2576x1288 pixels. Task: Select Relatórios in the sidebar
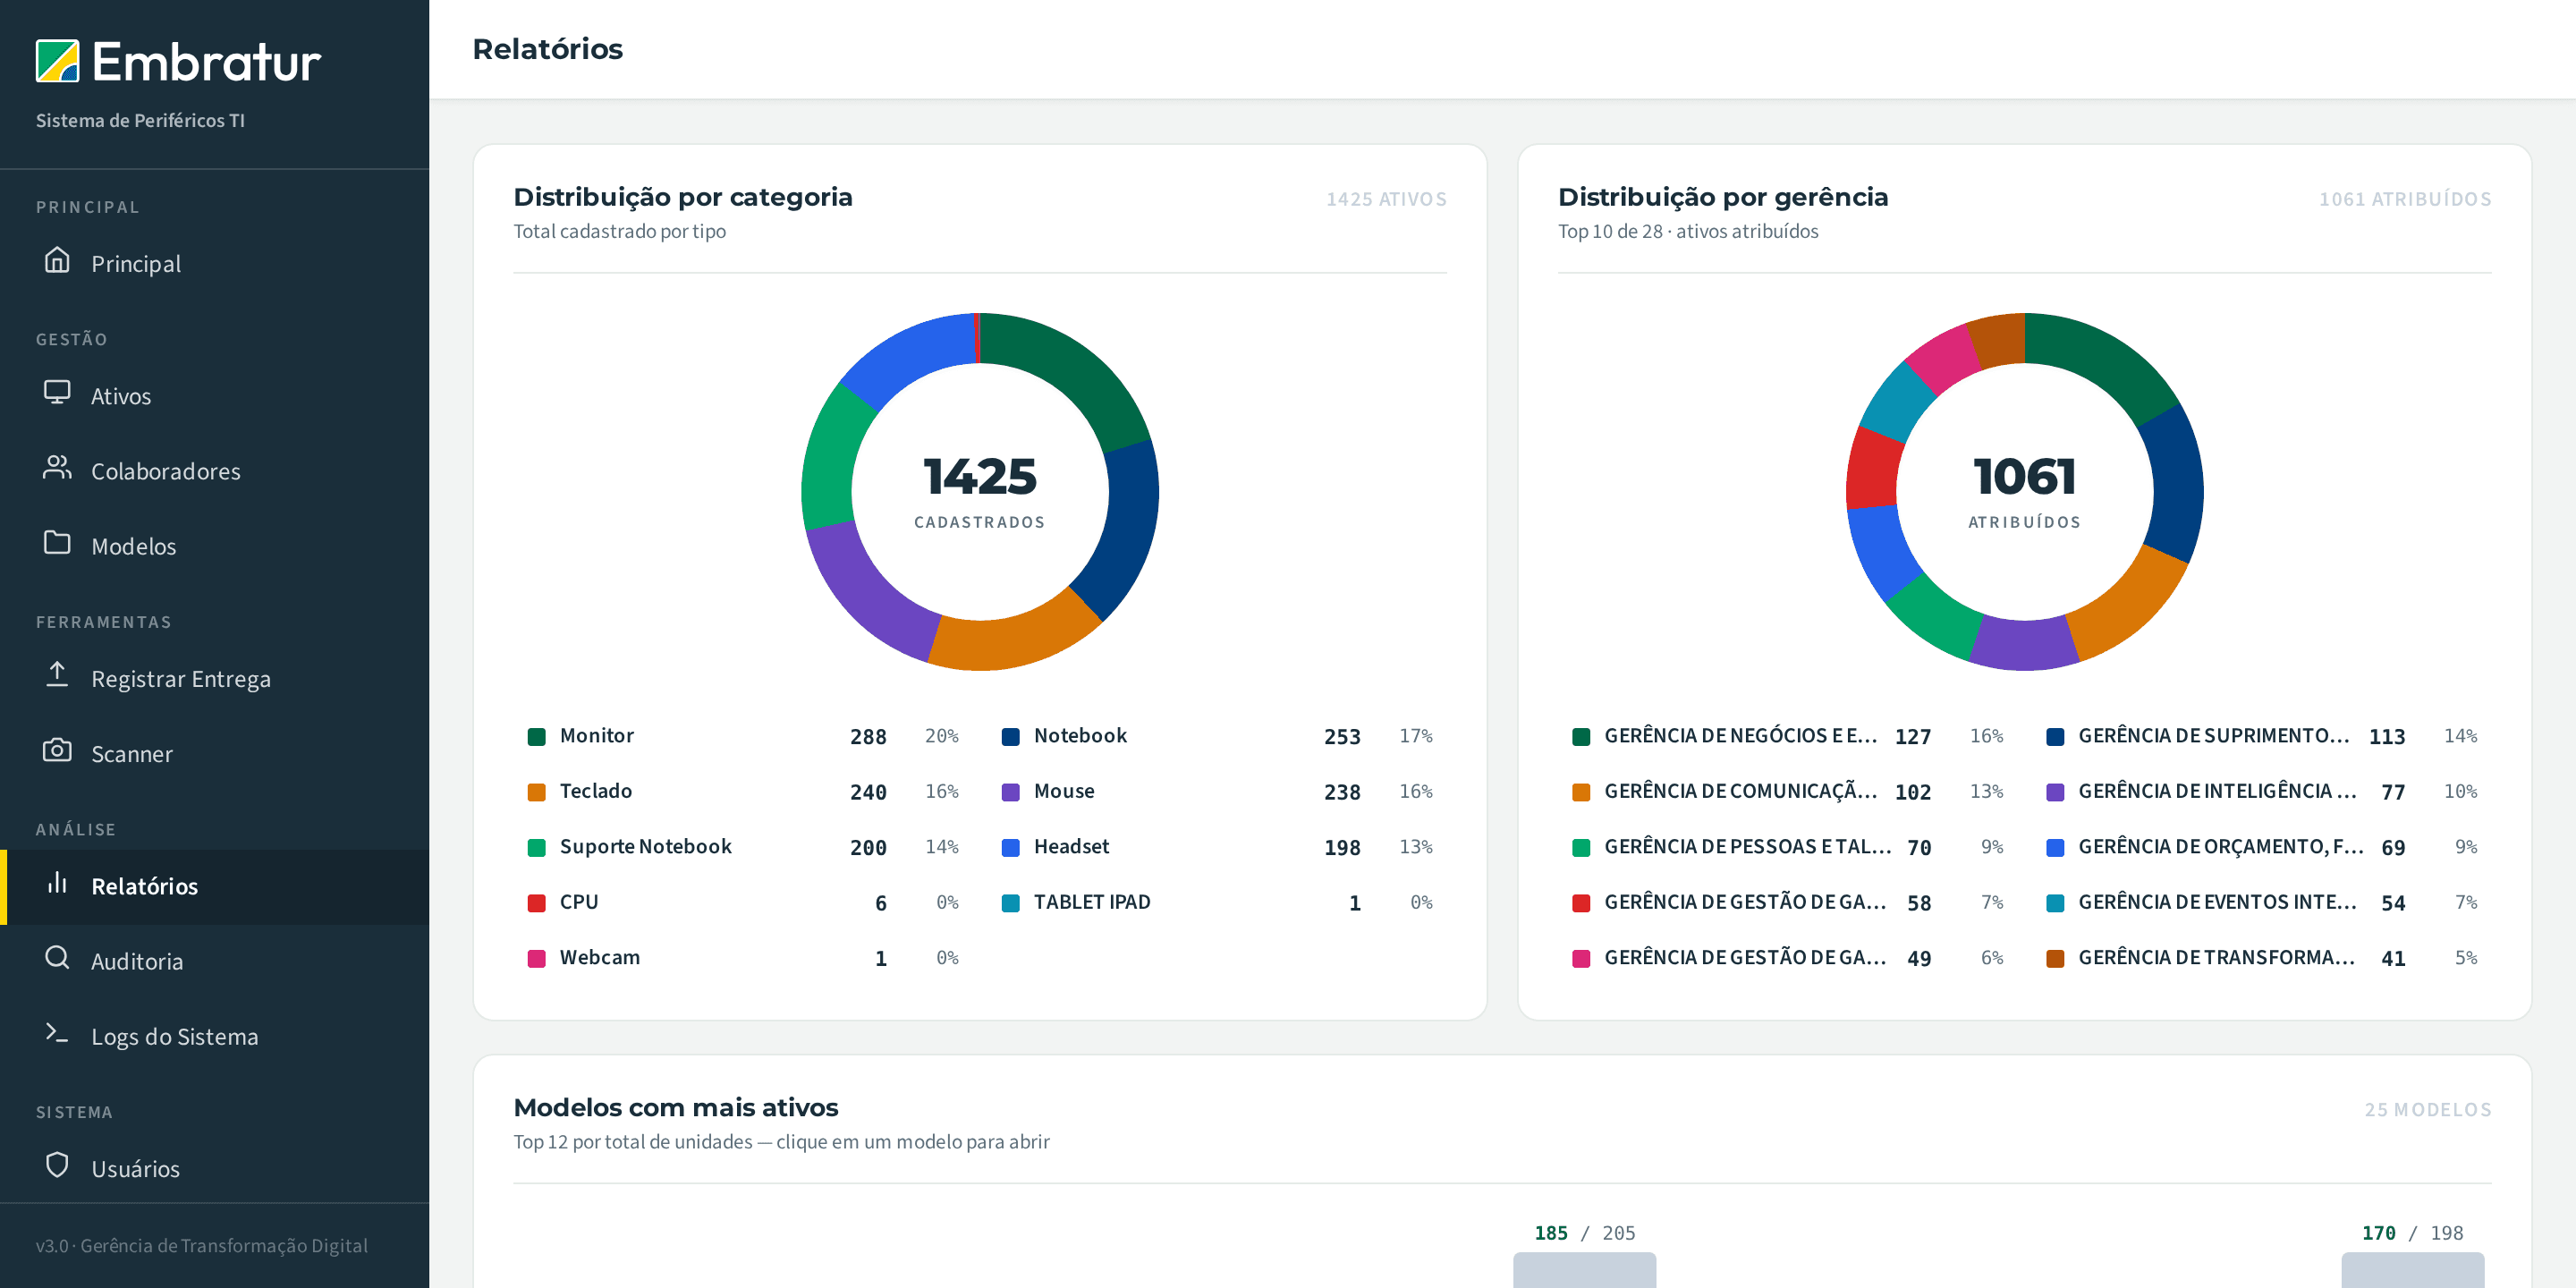pos(214,886)
